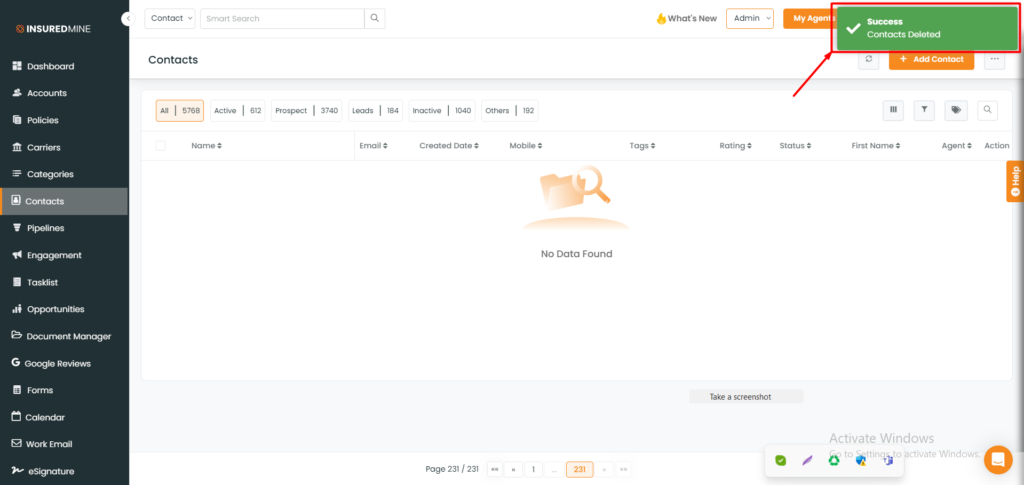Open the column chooser icon
The image size is (1024, 485).
point(893,110)
